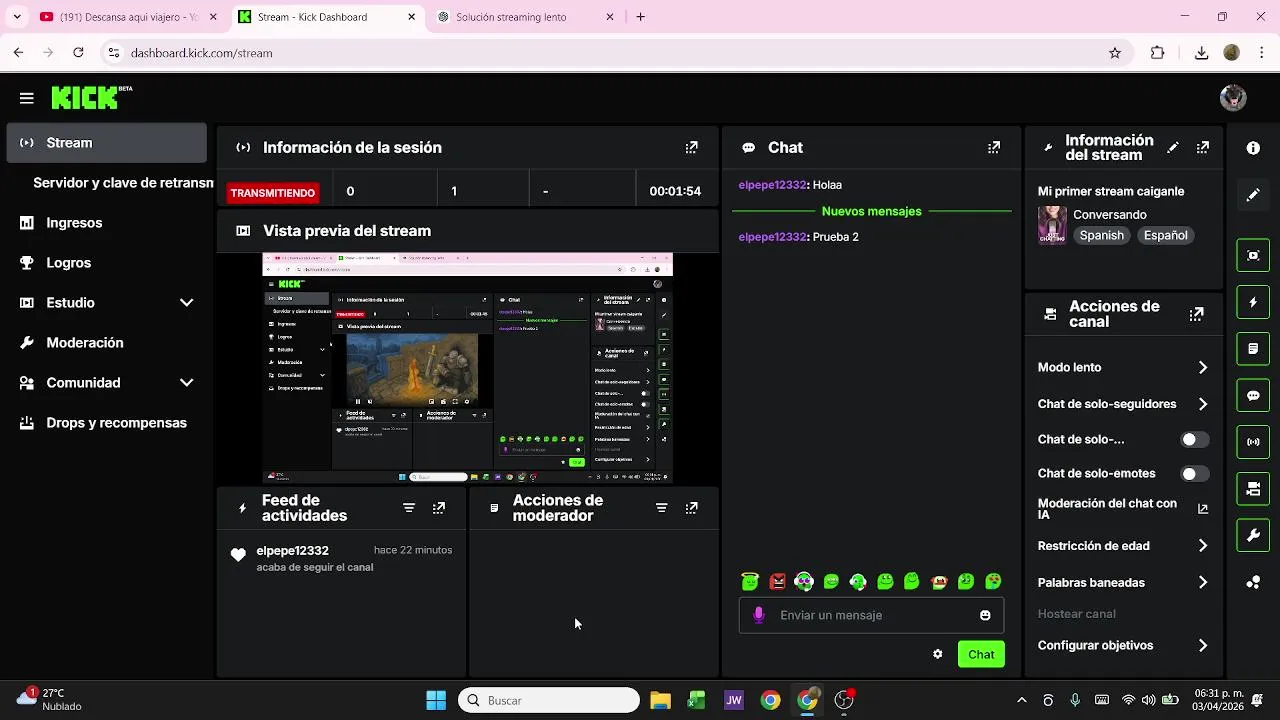The height and width of the screenshot is (720, 1280).
Task: Pop out the Información del stream panel
Action: click(x=1203, y=147)
